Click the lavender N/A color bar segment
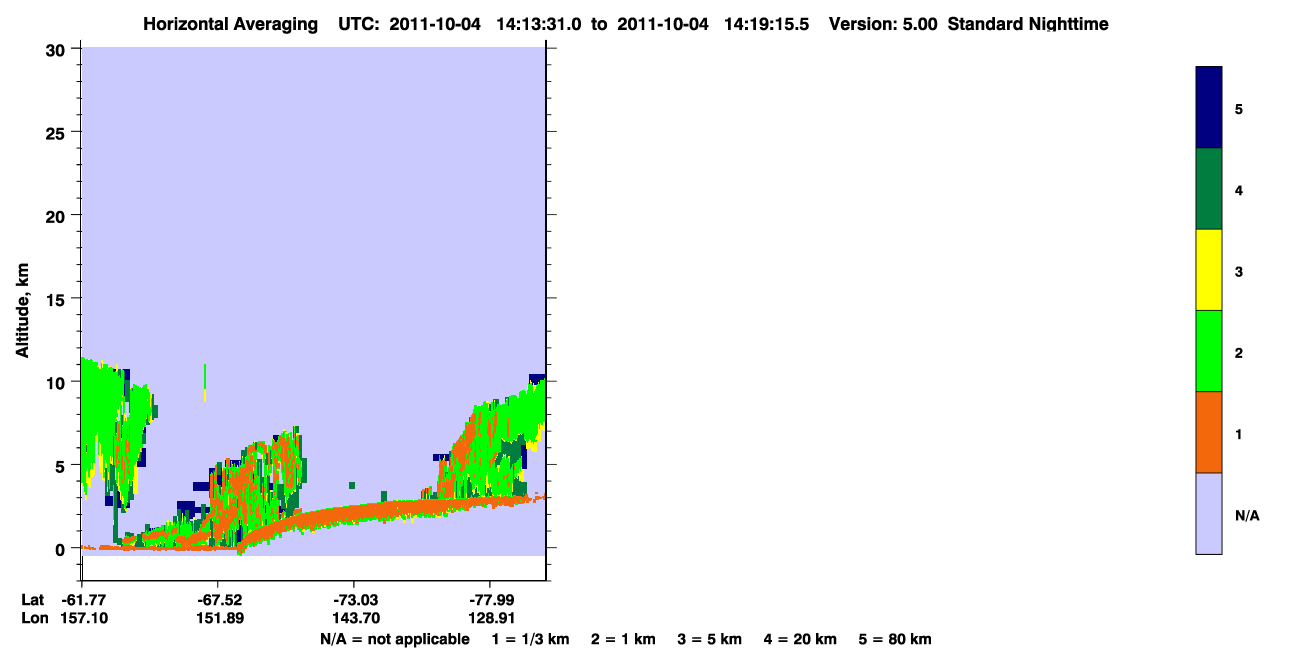The width and height of the screenshot is (1300, 667). coord(1209,513)
